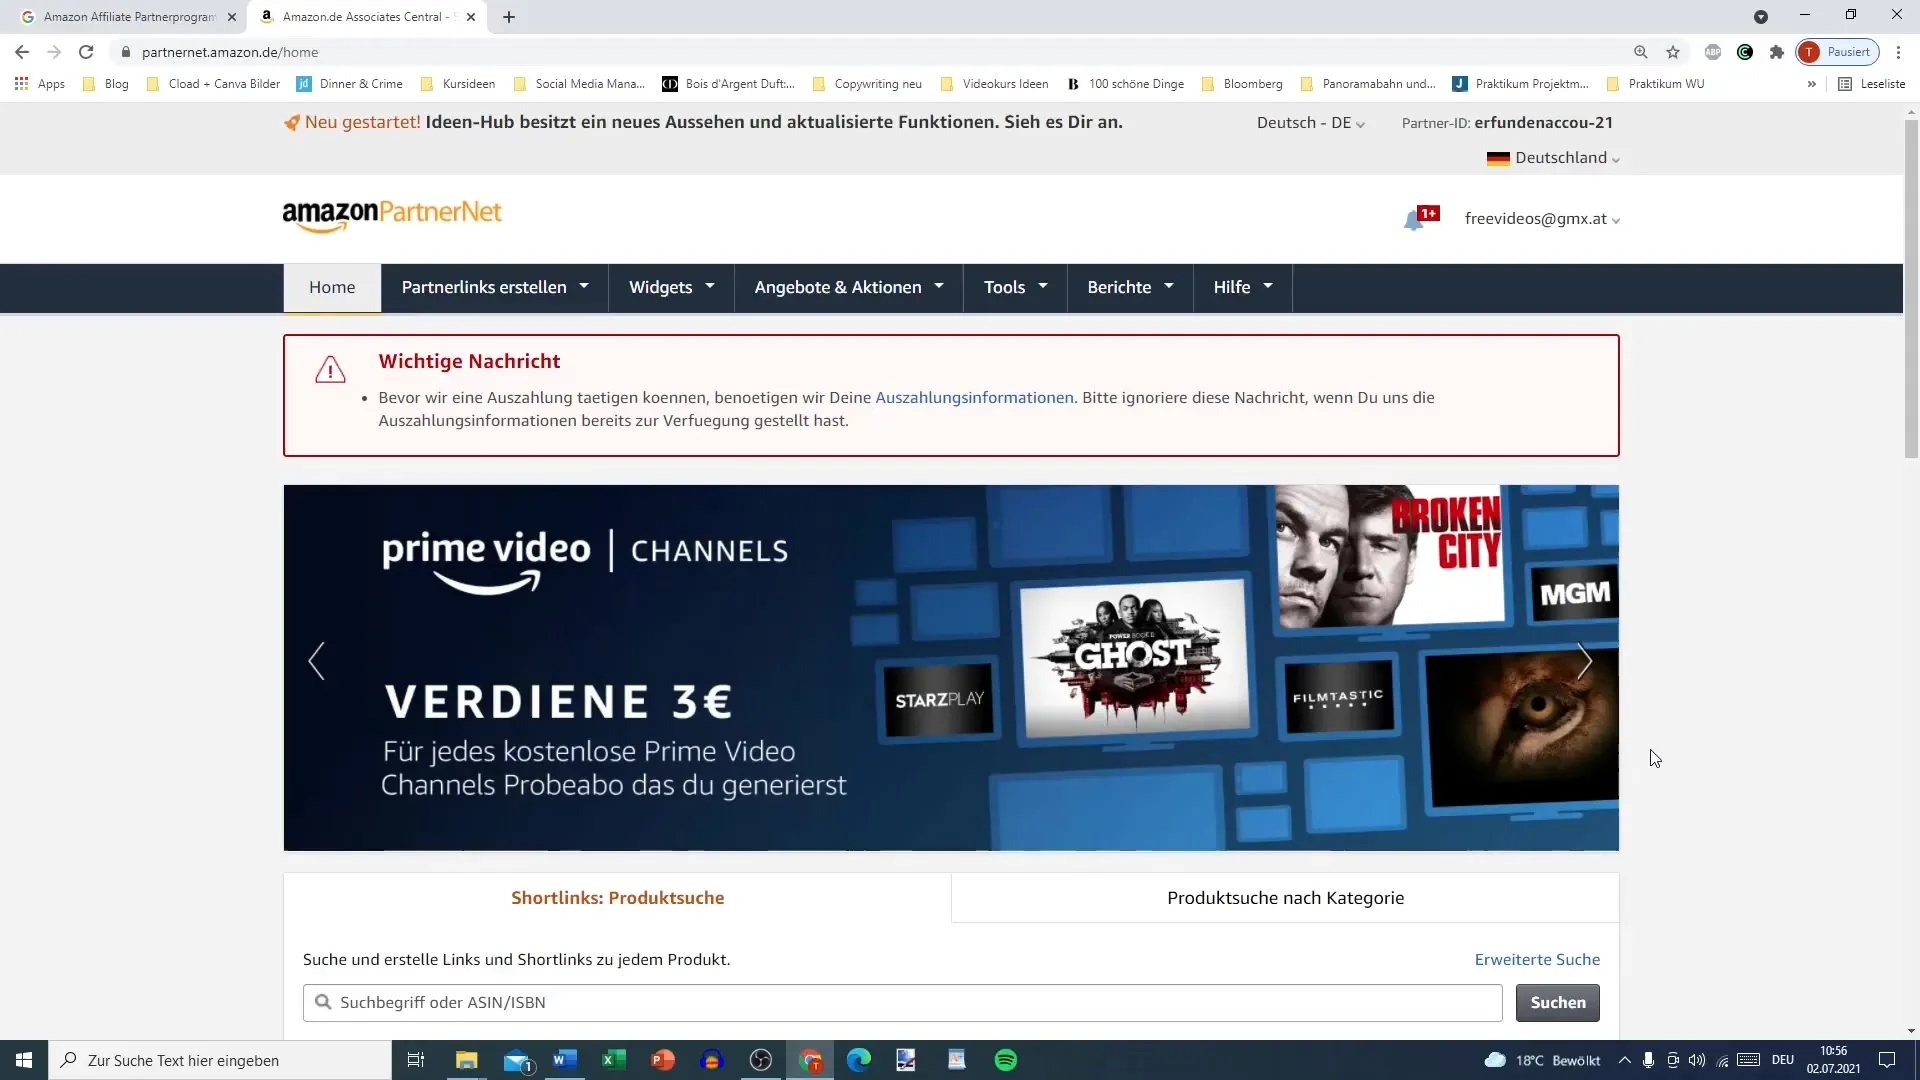Show previous carousel banner arrow
The height and width of the screenshot is (1080, 1920).
[x=316, y=661]
